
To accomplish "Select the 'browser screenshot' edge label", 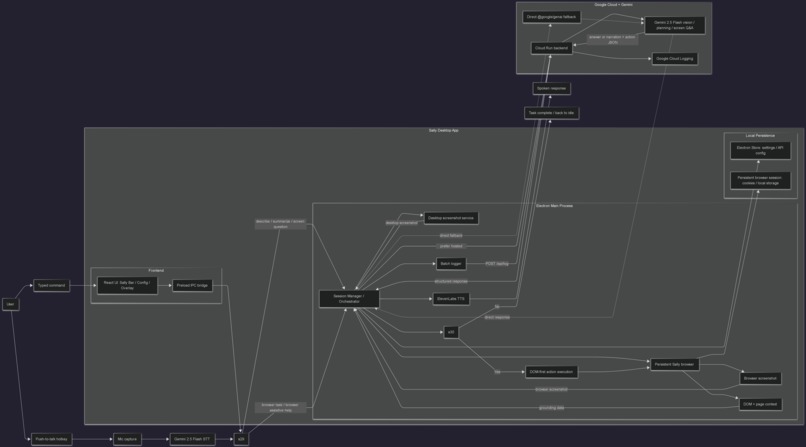I will (x=552, y=389).
